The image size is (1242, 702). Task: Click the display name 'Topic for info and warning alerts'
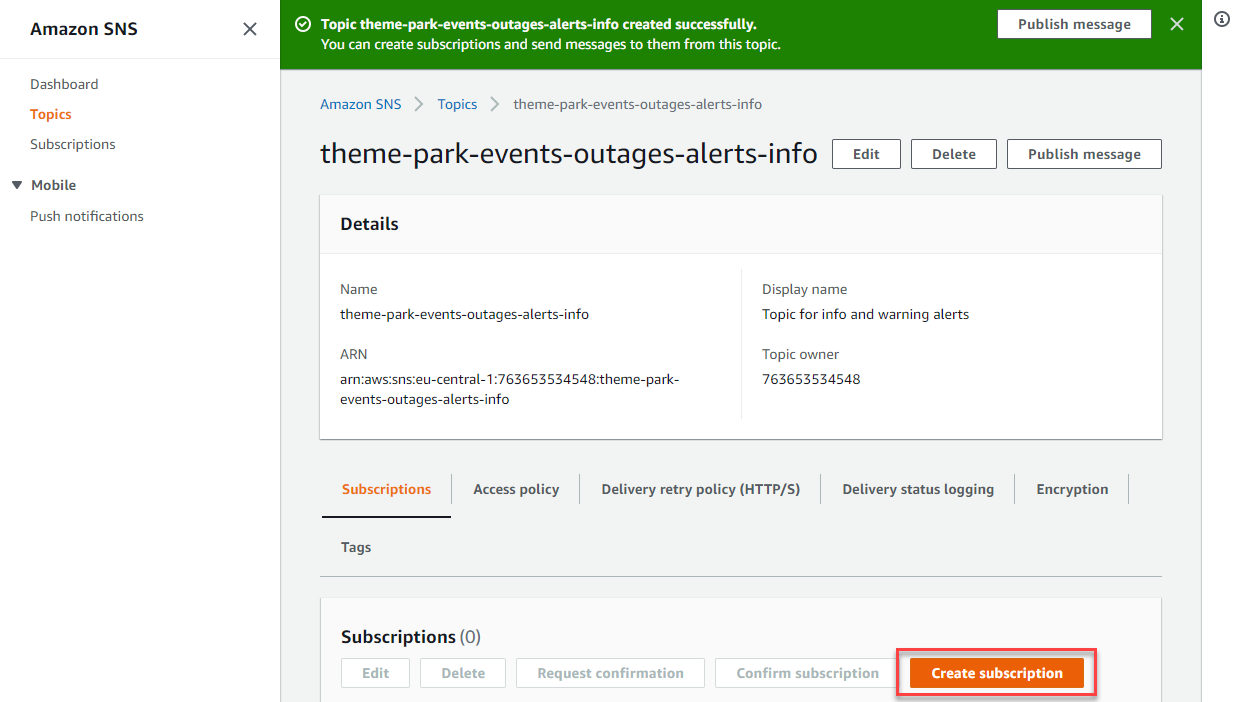tap(865, 314)
